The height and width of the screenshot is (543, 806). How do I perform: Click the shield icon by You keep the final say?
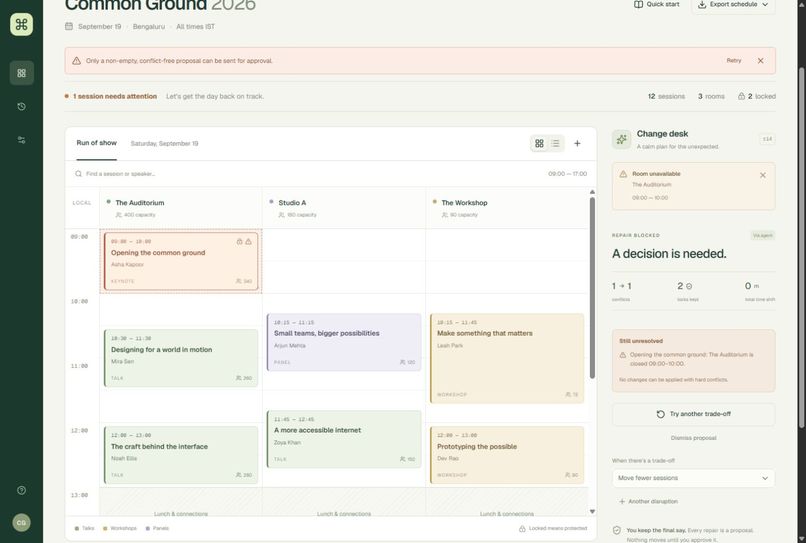tap(617, 530)
